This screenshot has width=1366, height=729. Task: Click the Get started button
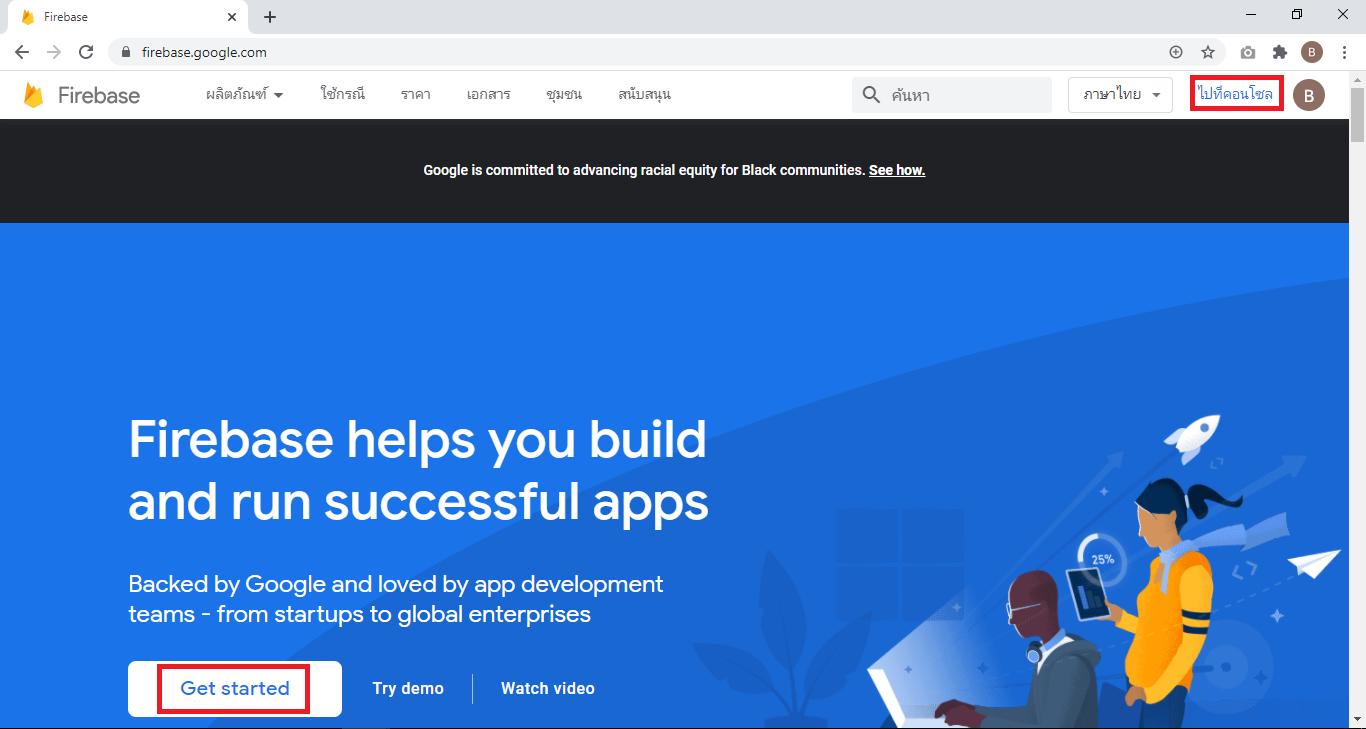(x=235, y=688)
